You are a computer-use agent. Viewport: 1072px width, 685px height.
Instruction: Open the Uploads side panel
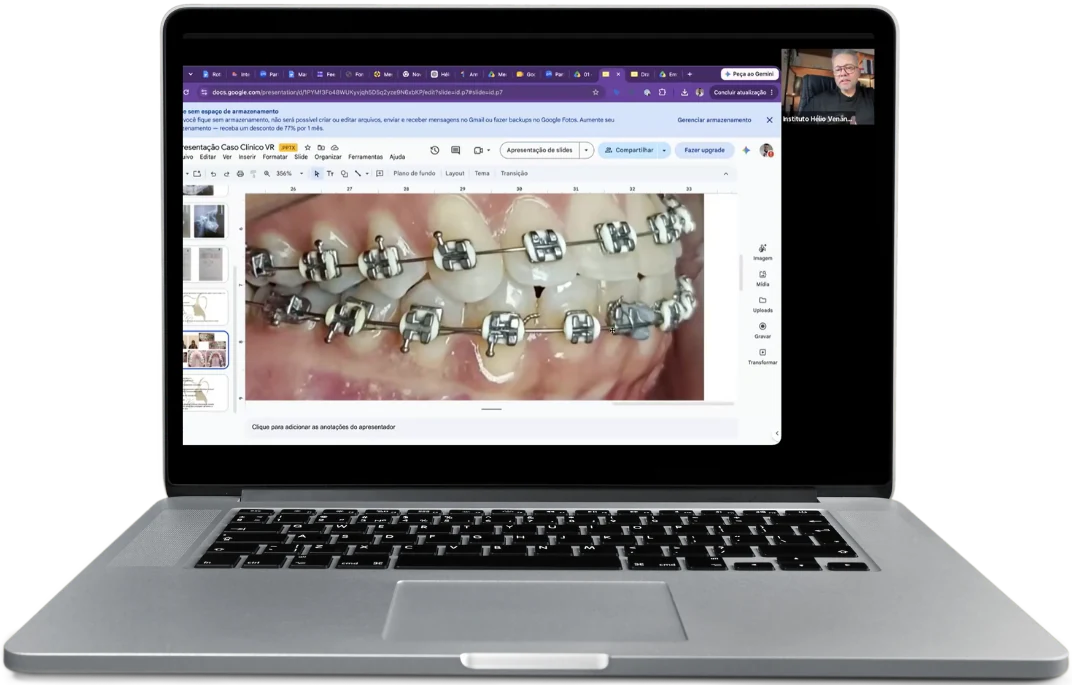click(762, 304)
